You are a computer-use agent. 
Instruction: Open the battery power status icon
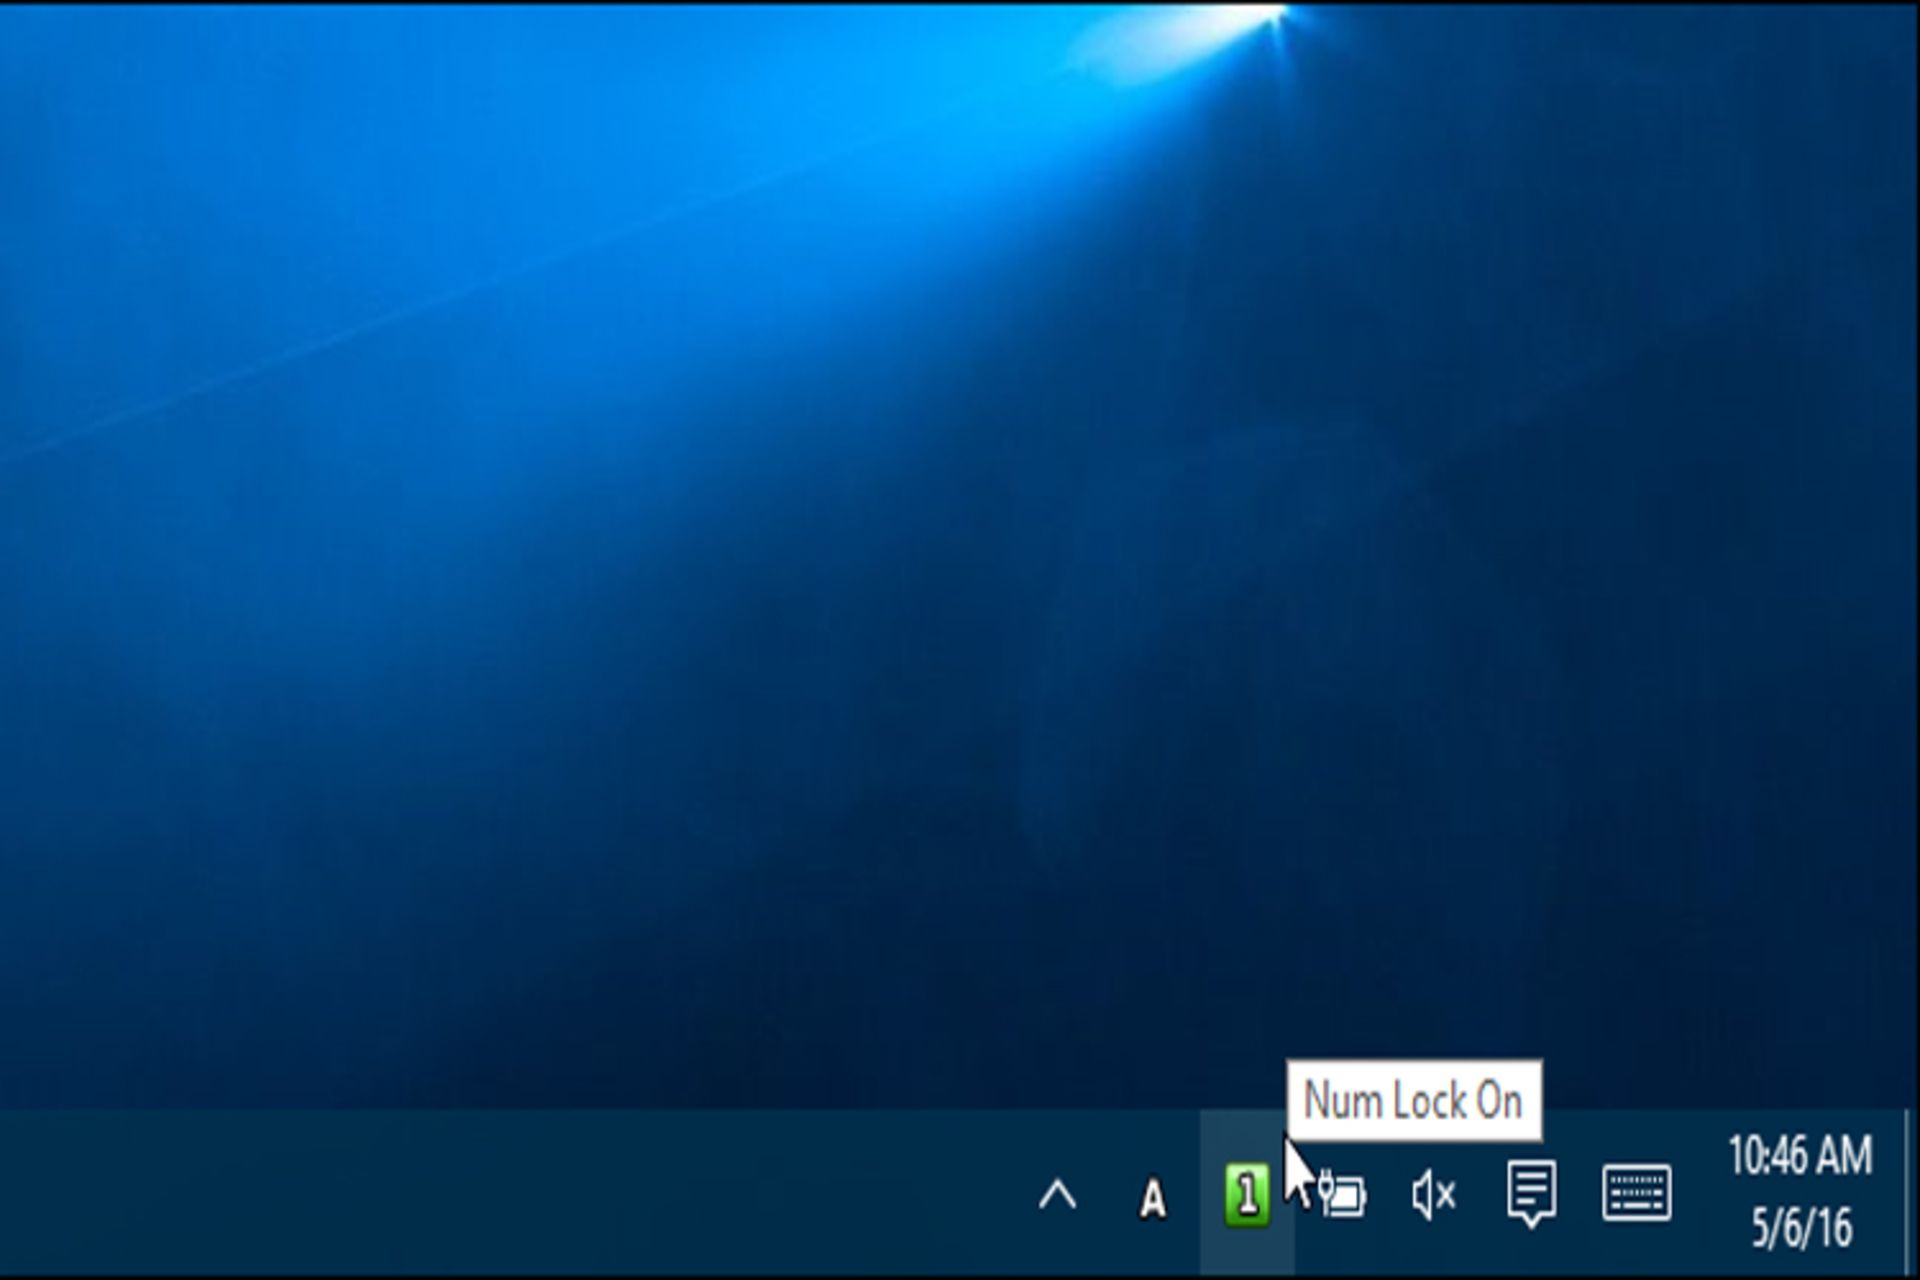(x=1343, y=1194)
